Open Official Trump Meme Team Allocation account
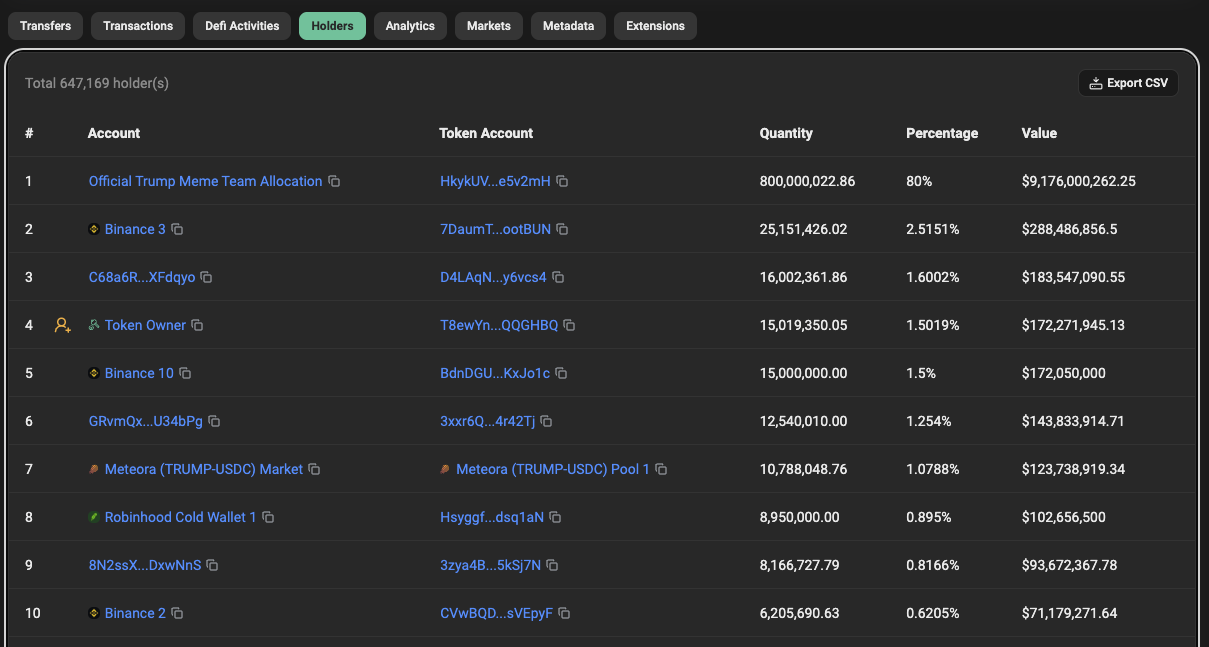The image size is (1209, 647). point(206,181)
